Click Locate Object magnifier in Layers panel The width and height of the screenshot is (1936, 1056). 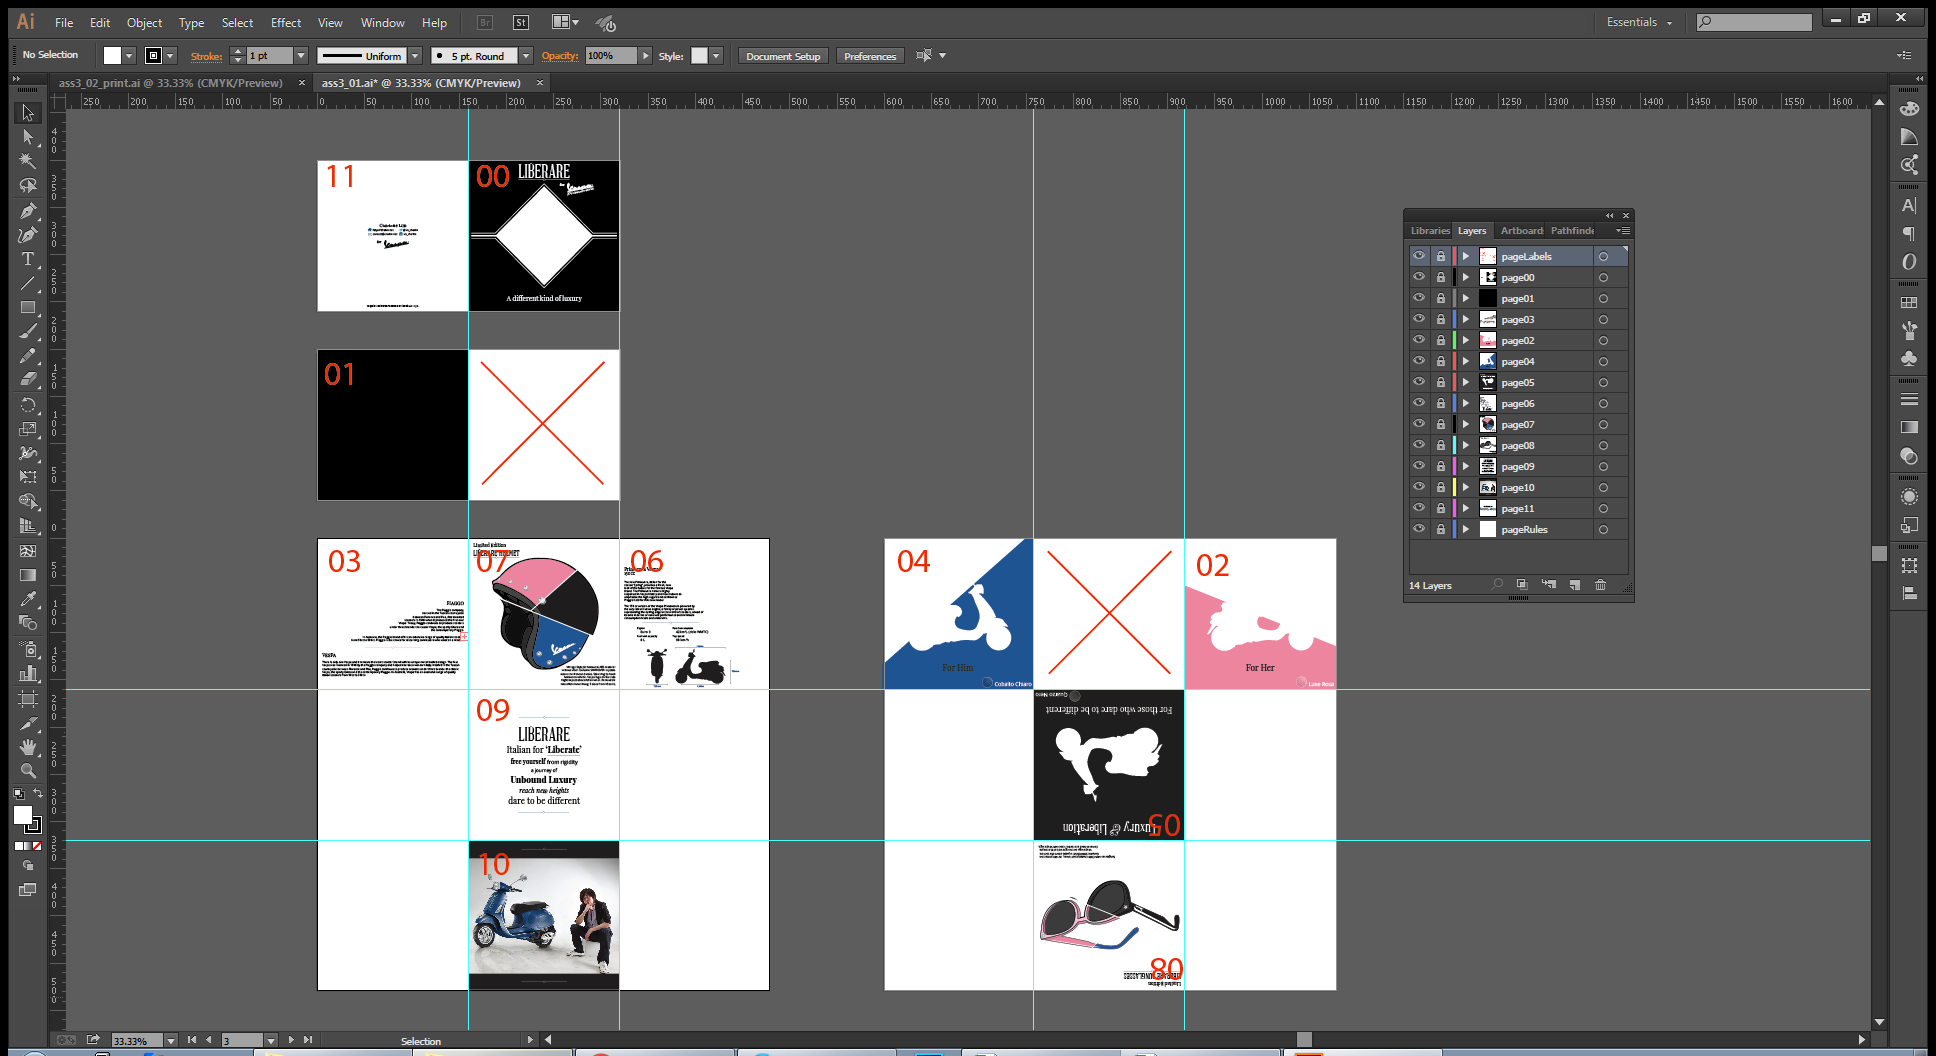pyautogui.click(x=1497, y=585)
